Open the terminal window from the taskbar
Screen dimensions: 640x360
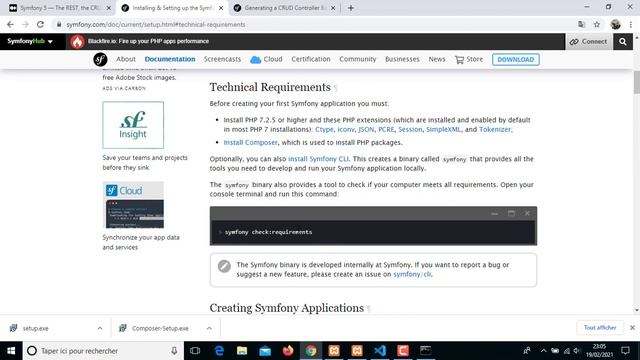tap(425, 351)
